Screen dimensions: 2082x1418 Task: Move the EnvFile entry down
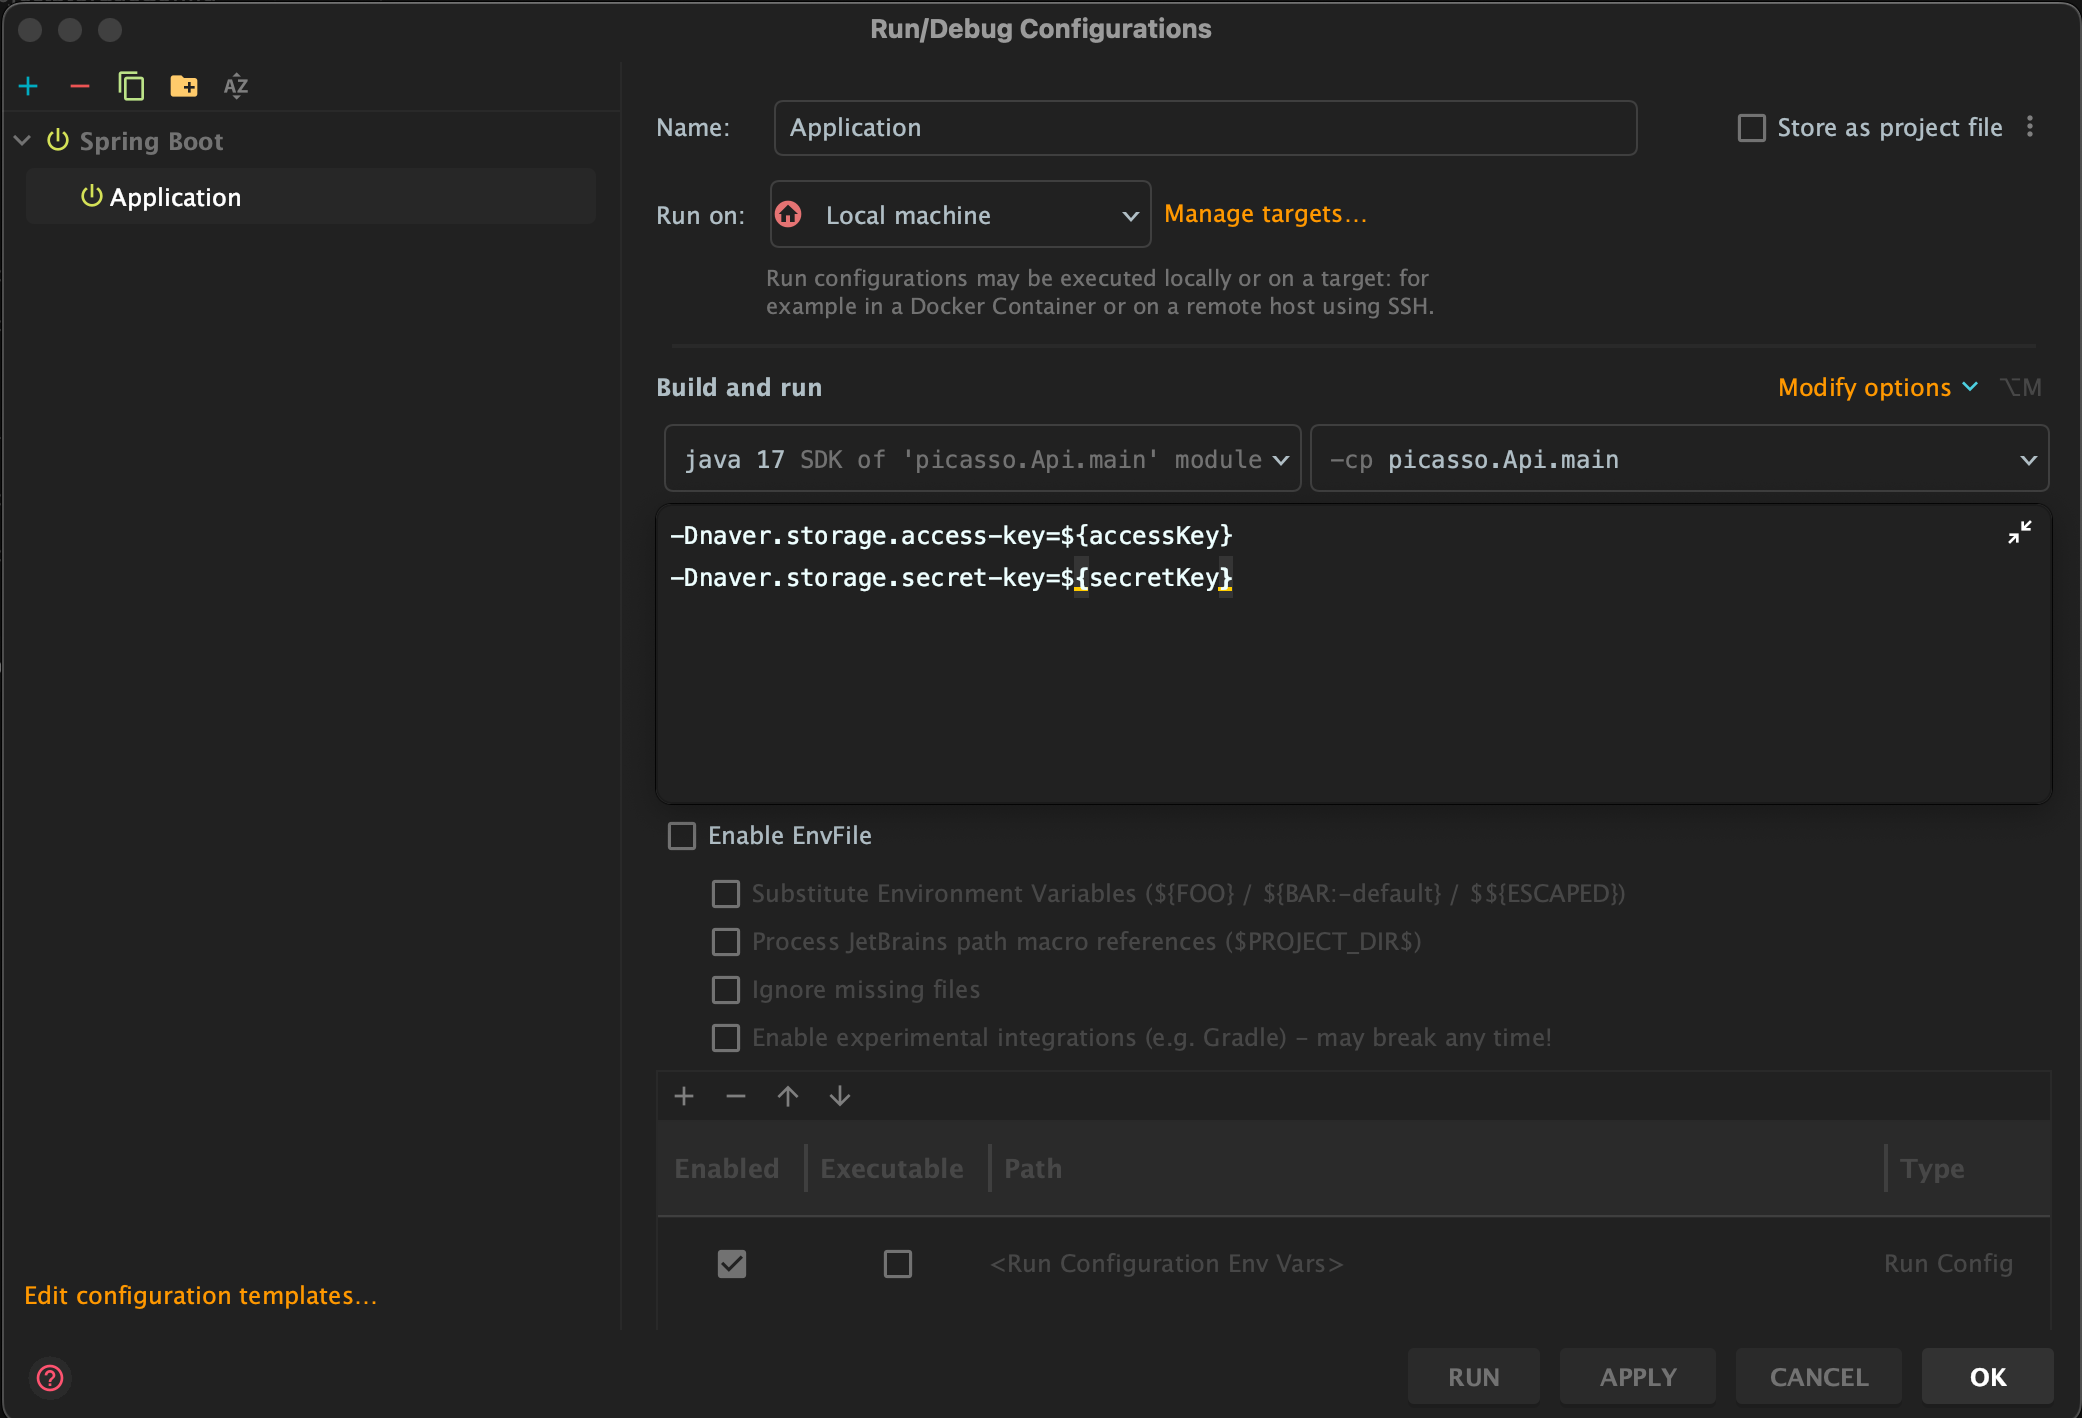840,1097
